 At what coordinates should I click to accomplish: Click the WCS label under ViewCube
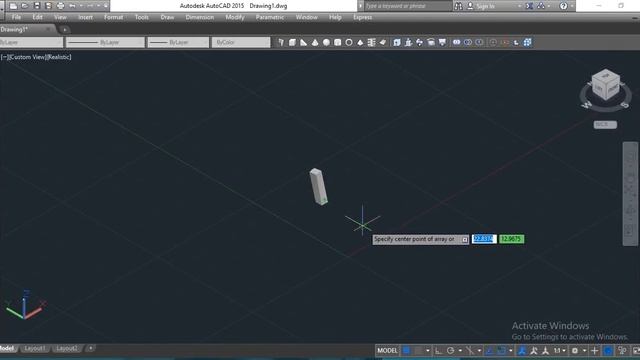[605, 124]
